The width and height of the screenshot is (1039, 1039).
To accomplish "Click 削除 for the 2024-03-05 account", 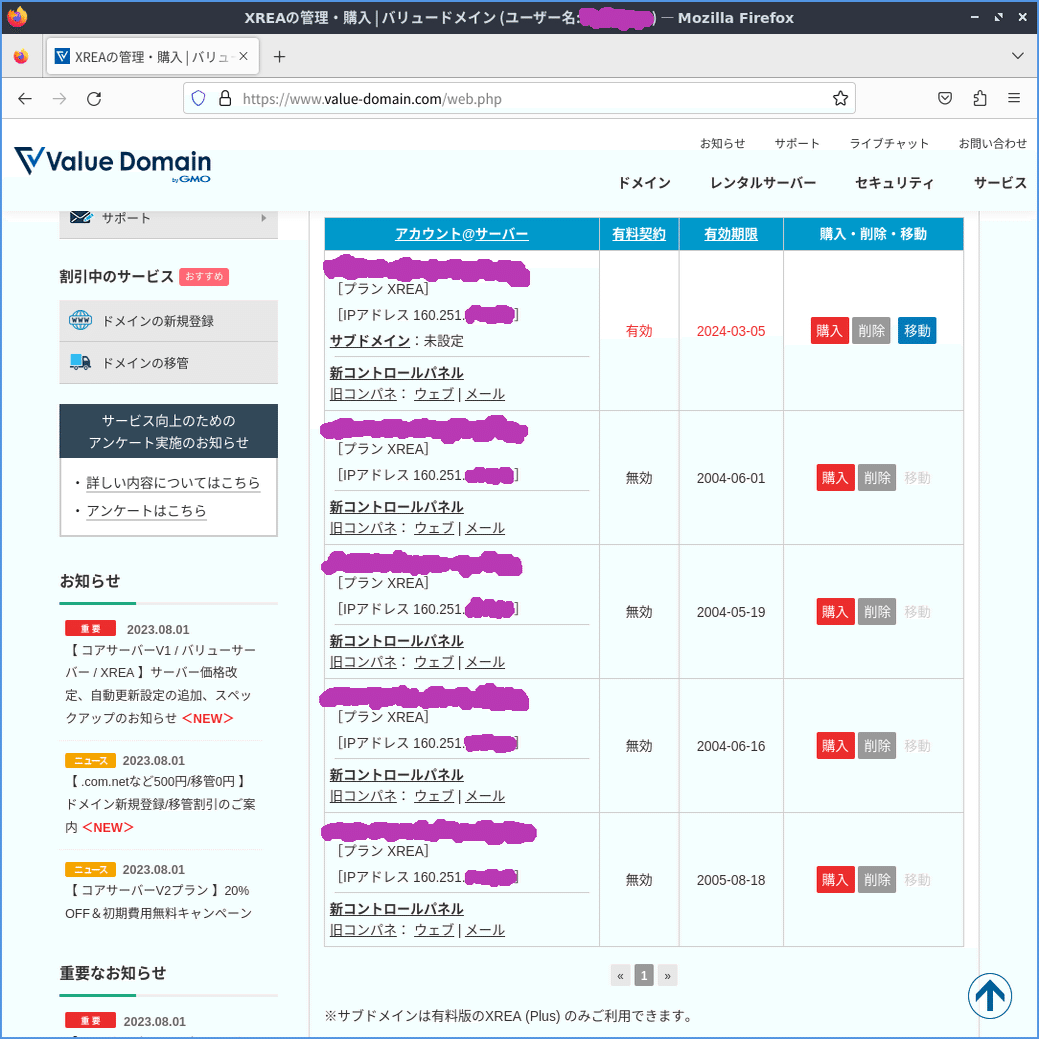I will 871,331.
